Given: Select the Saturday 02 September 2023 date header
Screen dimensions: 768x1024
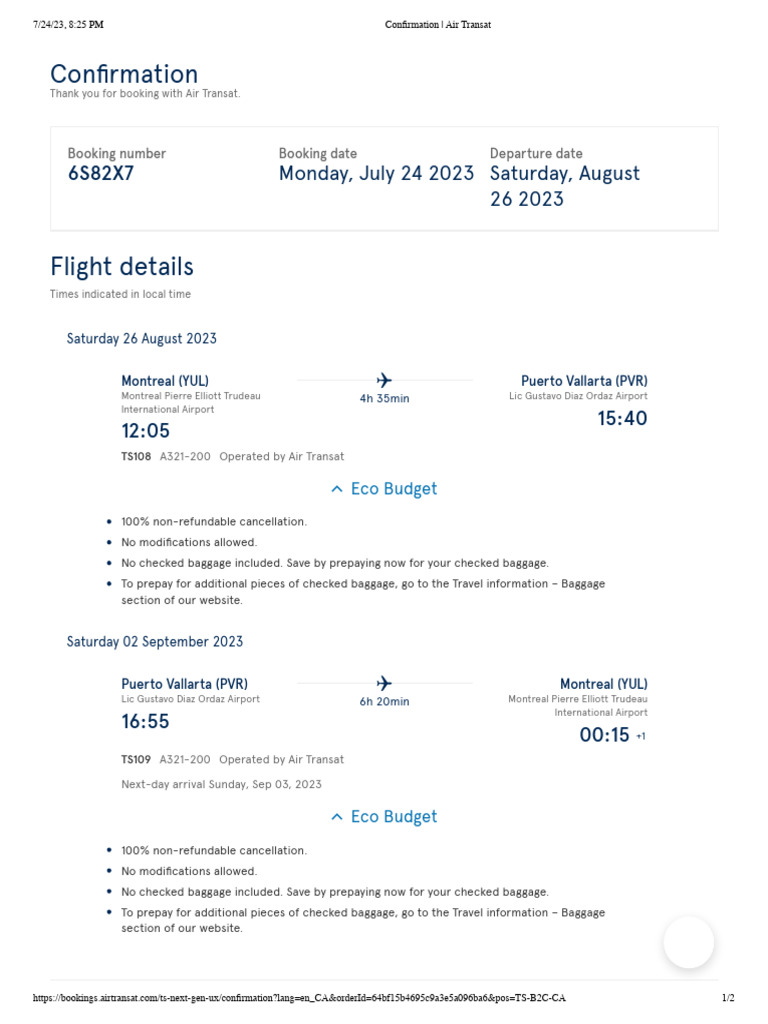Looking at the screenshot, I should [x=155, y=641].
